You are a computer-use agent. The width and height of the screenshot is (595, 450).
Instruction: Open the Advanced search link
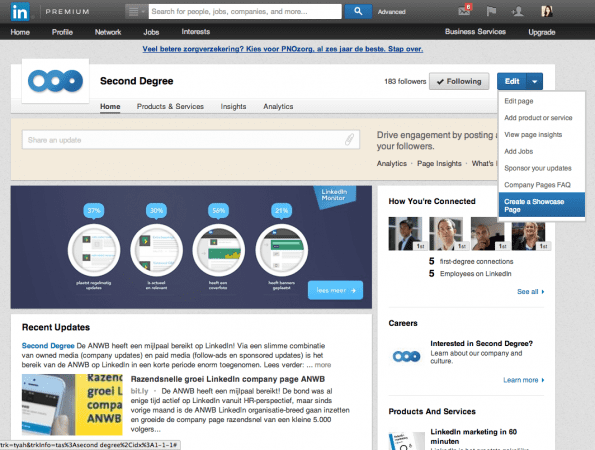(392, 12)
